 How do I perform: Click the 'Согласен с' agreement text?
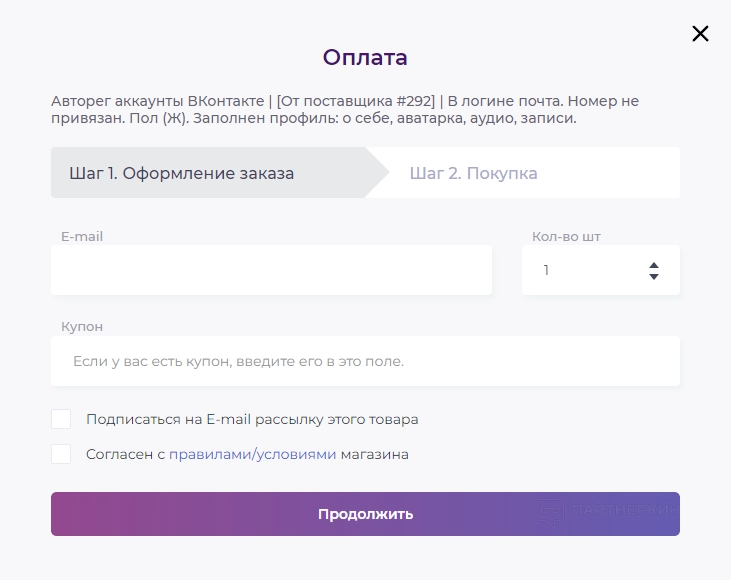[x=126, y=454]
